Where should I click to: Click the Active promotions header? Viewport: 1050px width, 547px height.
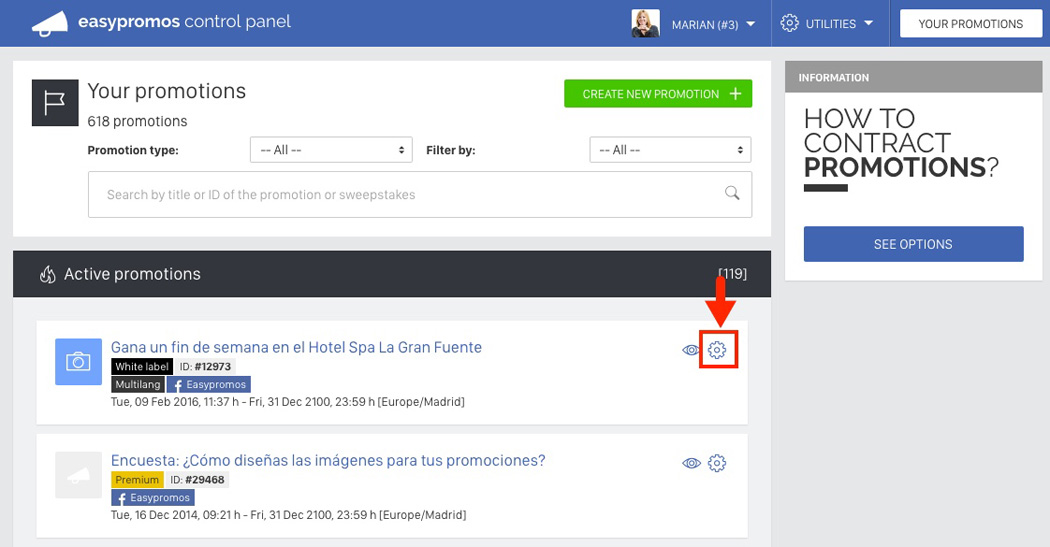392,274
